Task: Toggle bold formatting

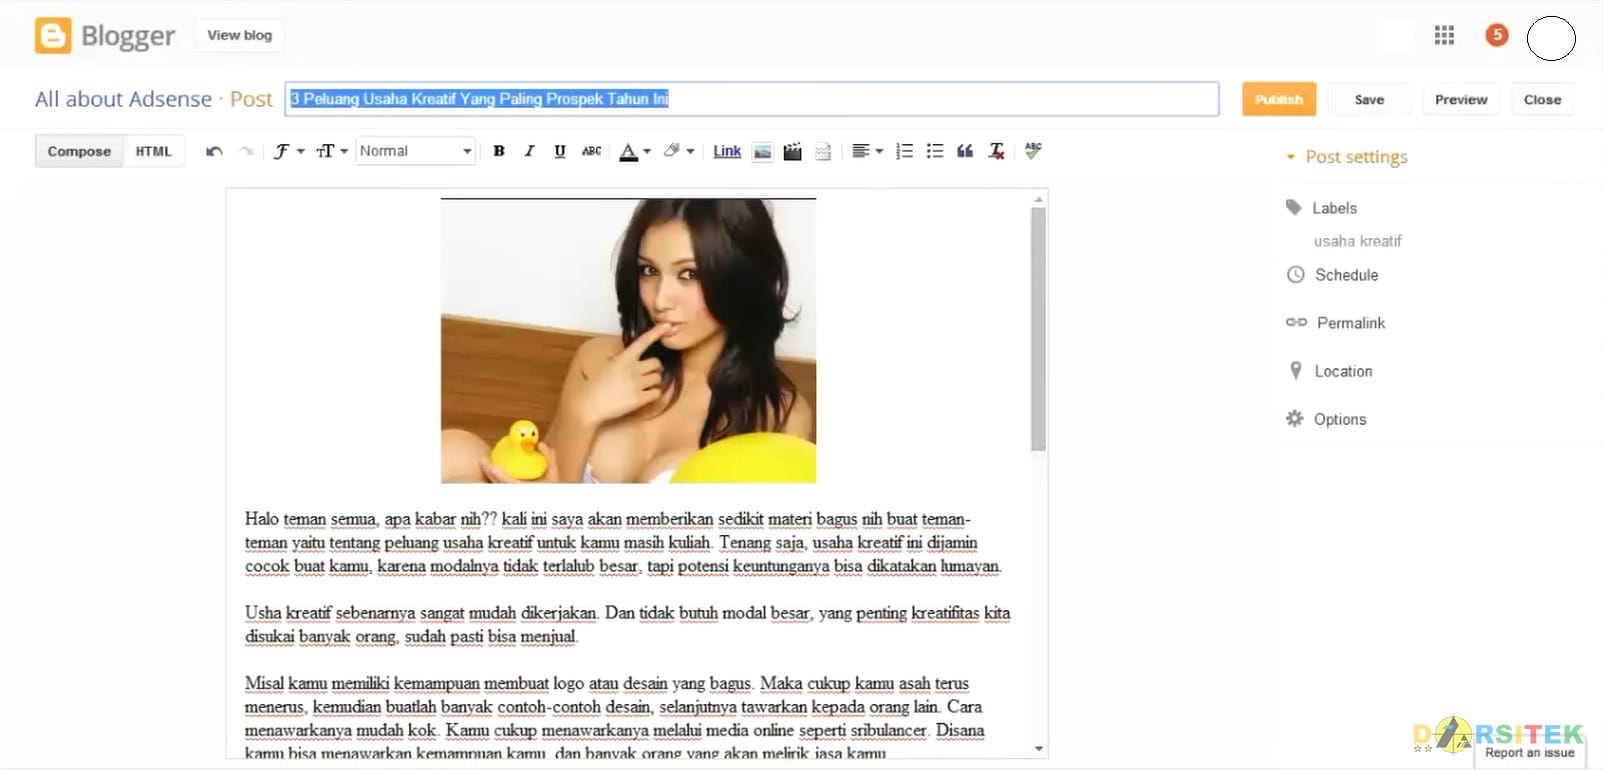Action: (x=499, y=151)
